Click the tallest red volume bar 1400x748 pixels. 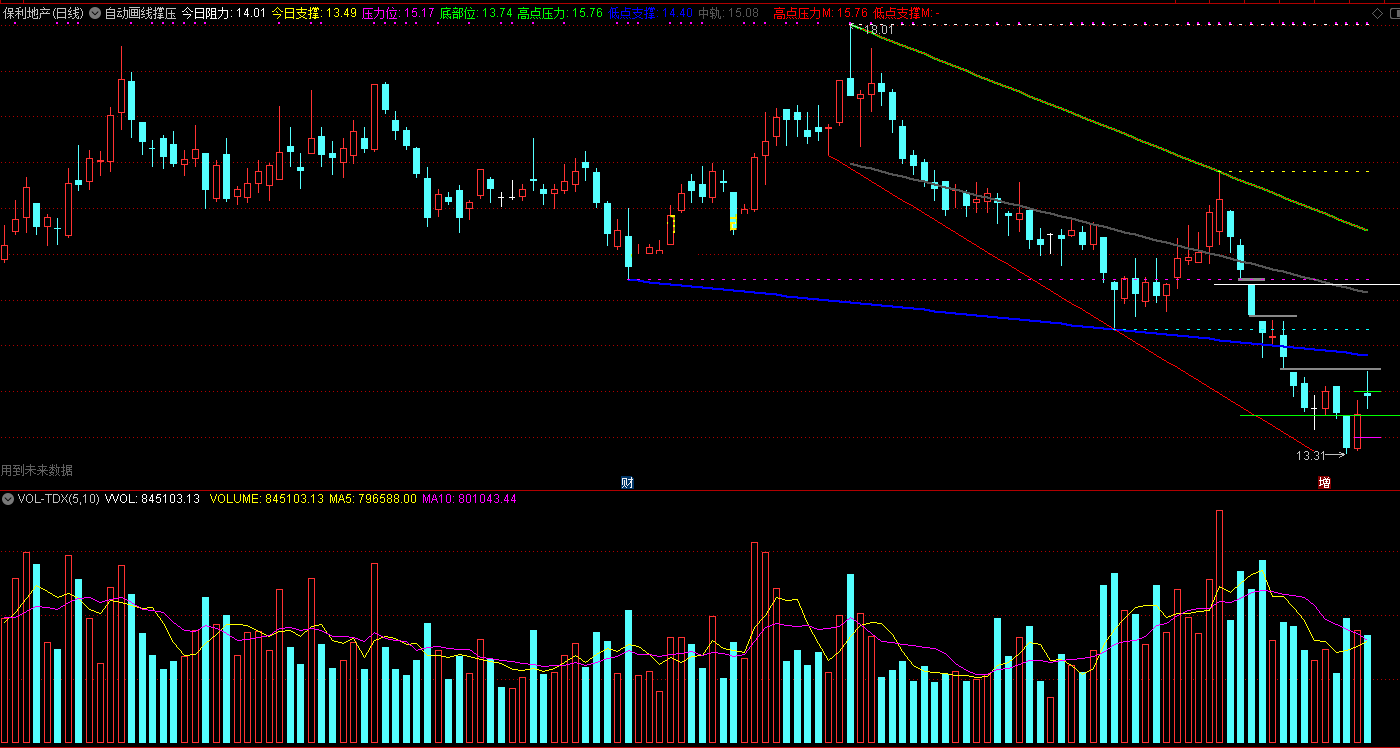1219,627
